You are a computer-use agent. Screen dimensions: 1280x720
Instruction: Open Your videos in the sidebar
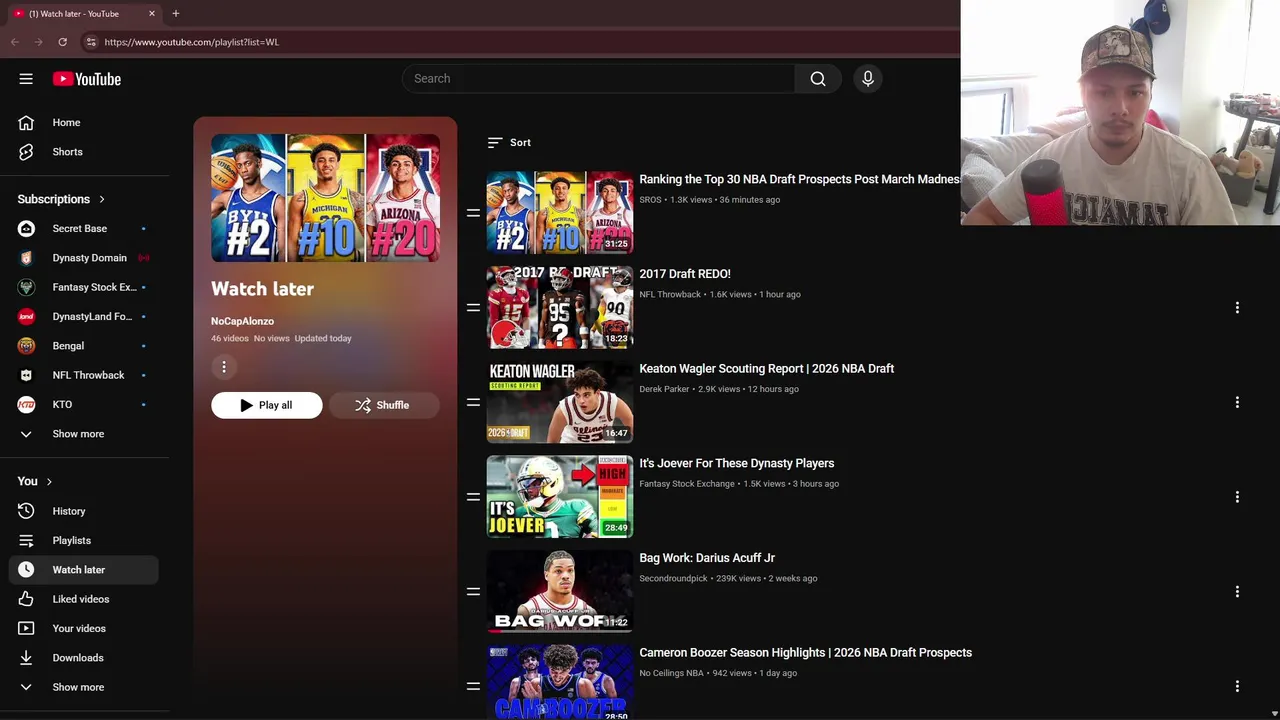click(x=85, y=628)
